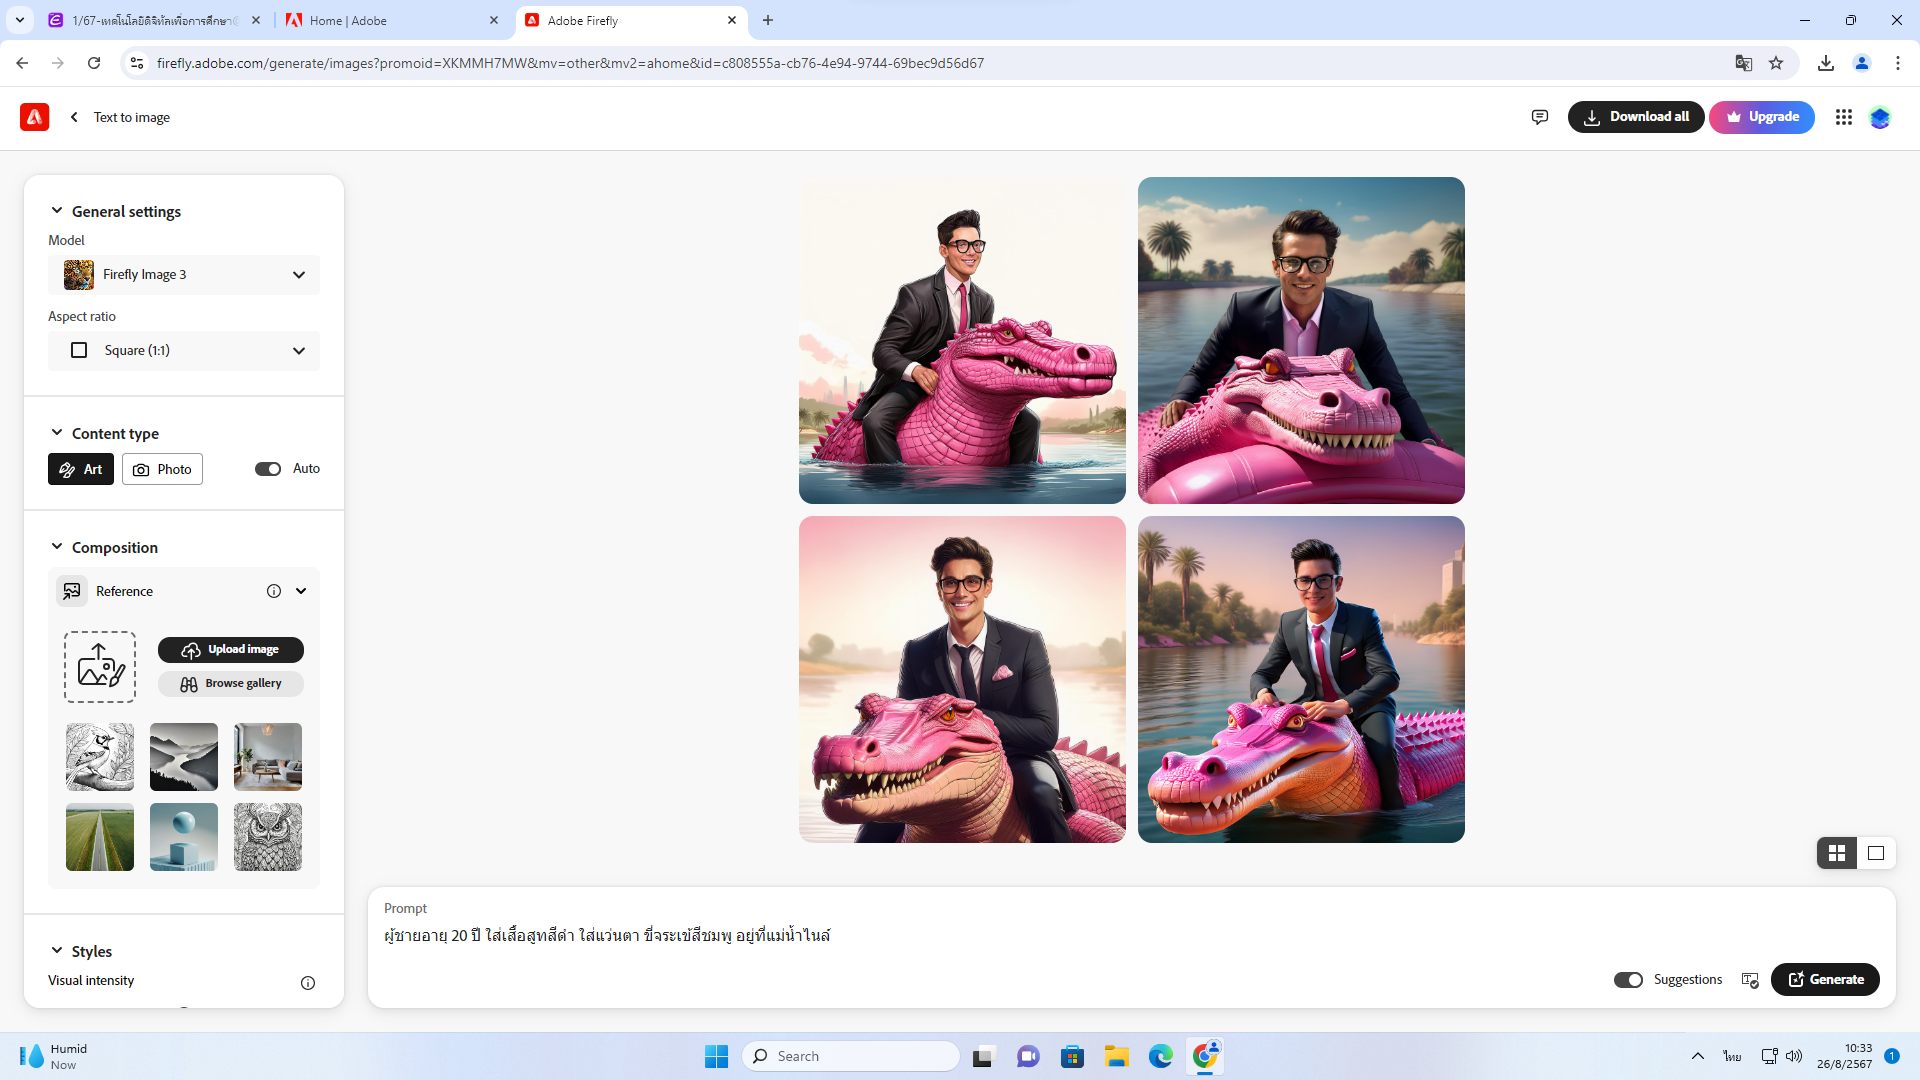1920x1080 pixels.
Task: Switch to grid view layout
Action: pos(1836,853)
